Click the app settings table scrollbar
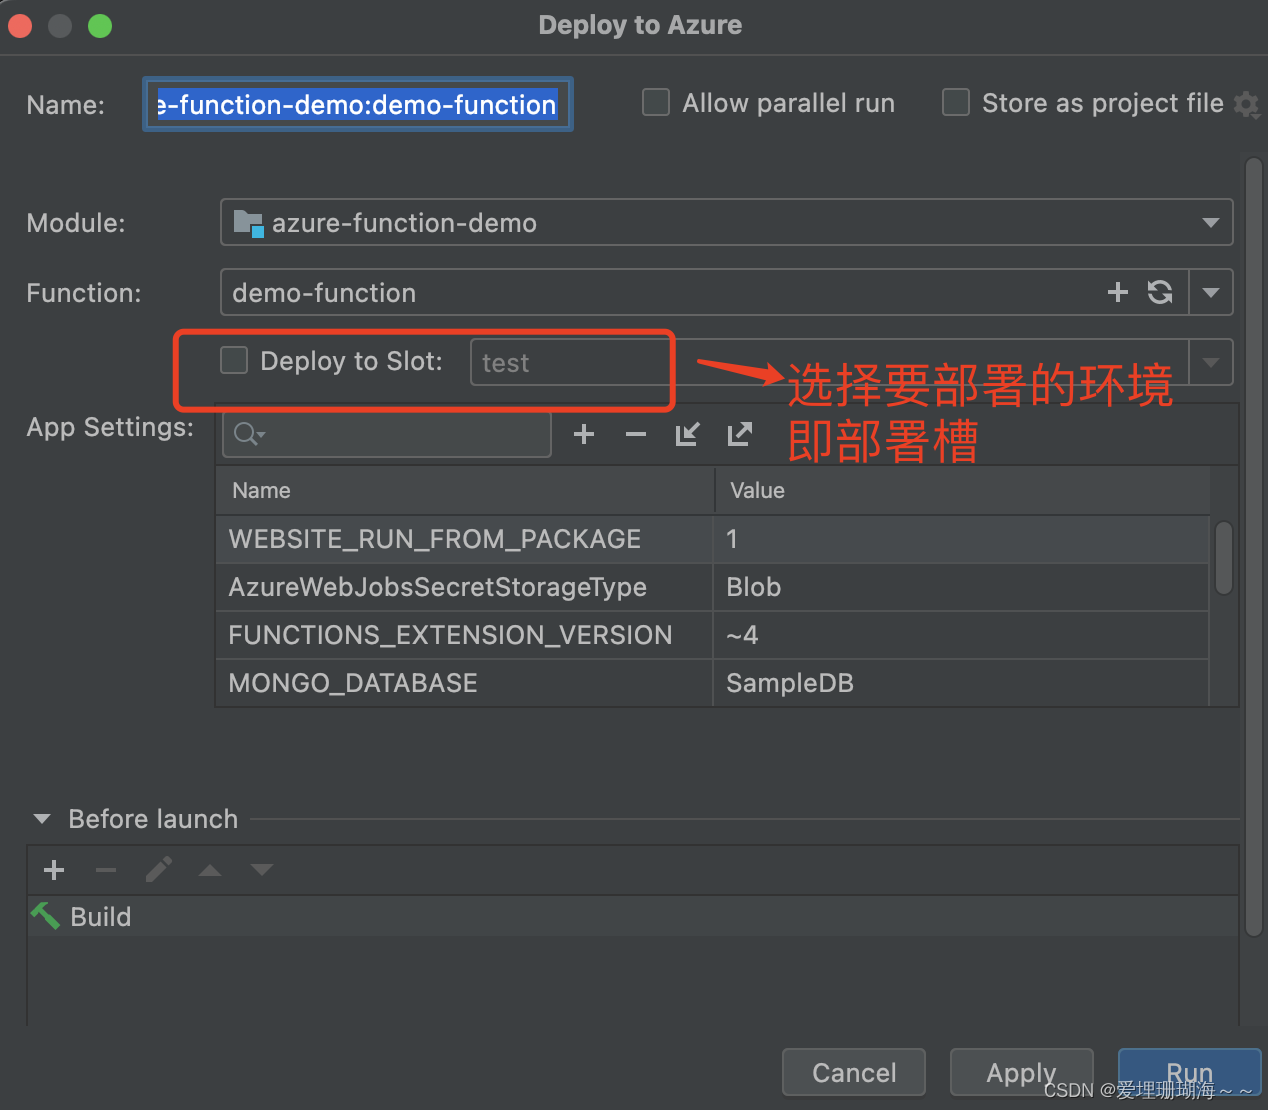The width and height of the screenshot is (1268, 1110). point(1224,558)
